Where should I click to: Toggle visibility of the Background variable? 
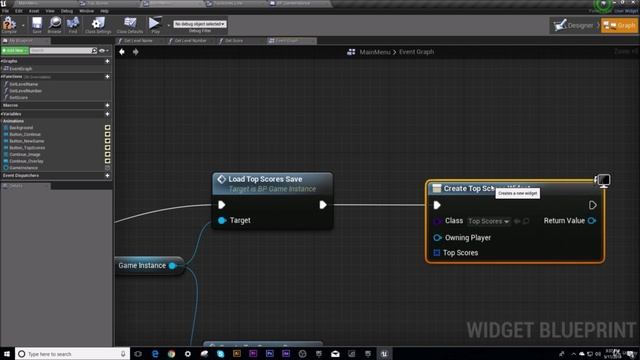tap(107, 128)
